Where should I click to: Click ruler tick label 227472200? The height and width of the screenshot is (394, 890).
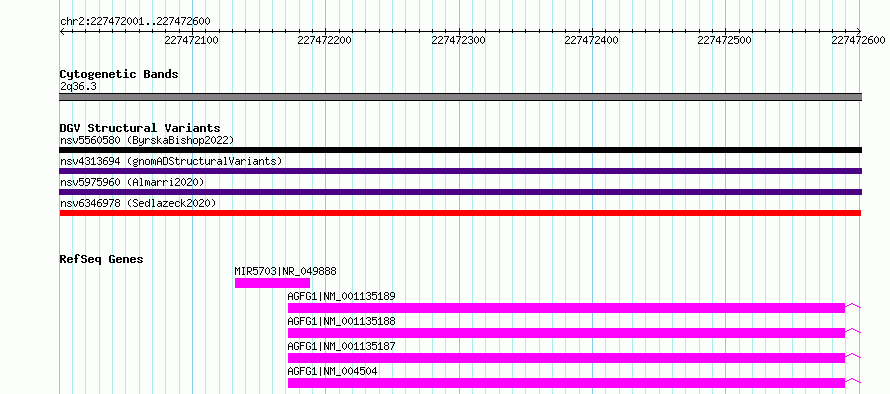pyautogui.click(x=325, y=40)
